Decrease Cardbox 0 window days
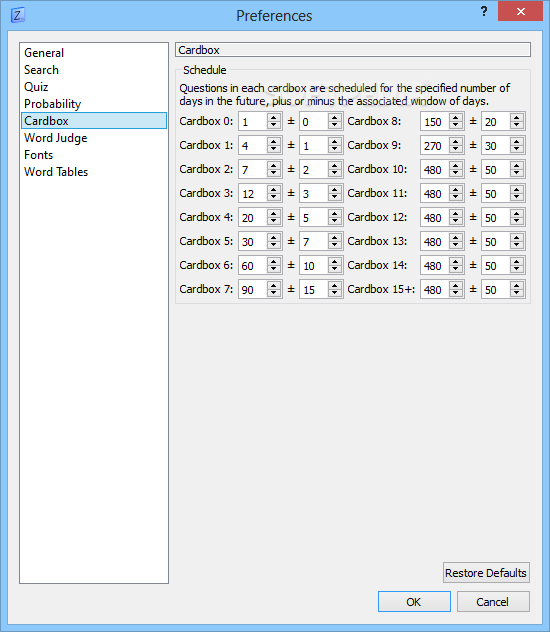The image size is (550, 632). (335, 125)
